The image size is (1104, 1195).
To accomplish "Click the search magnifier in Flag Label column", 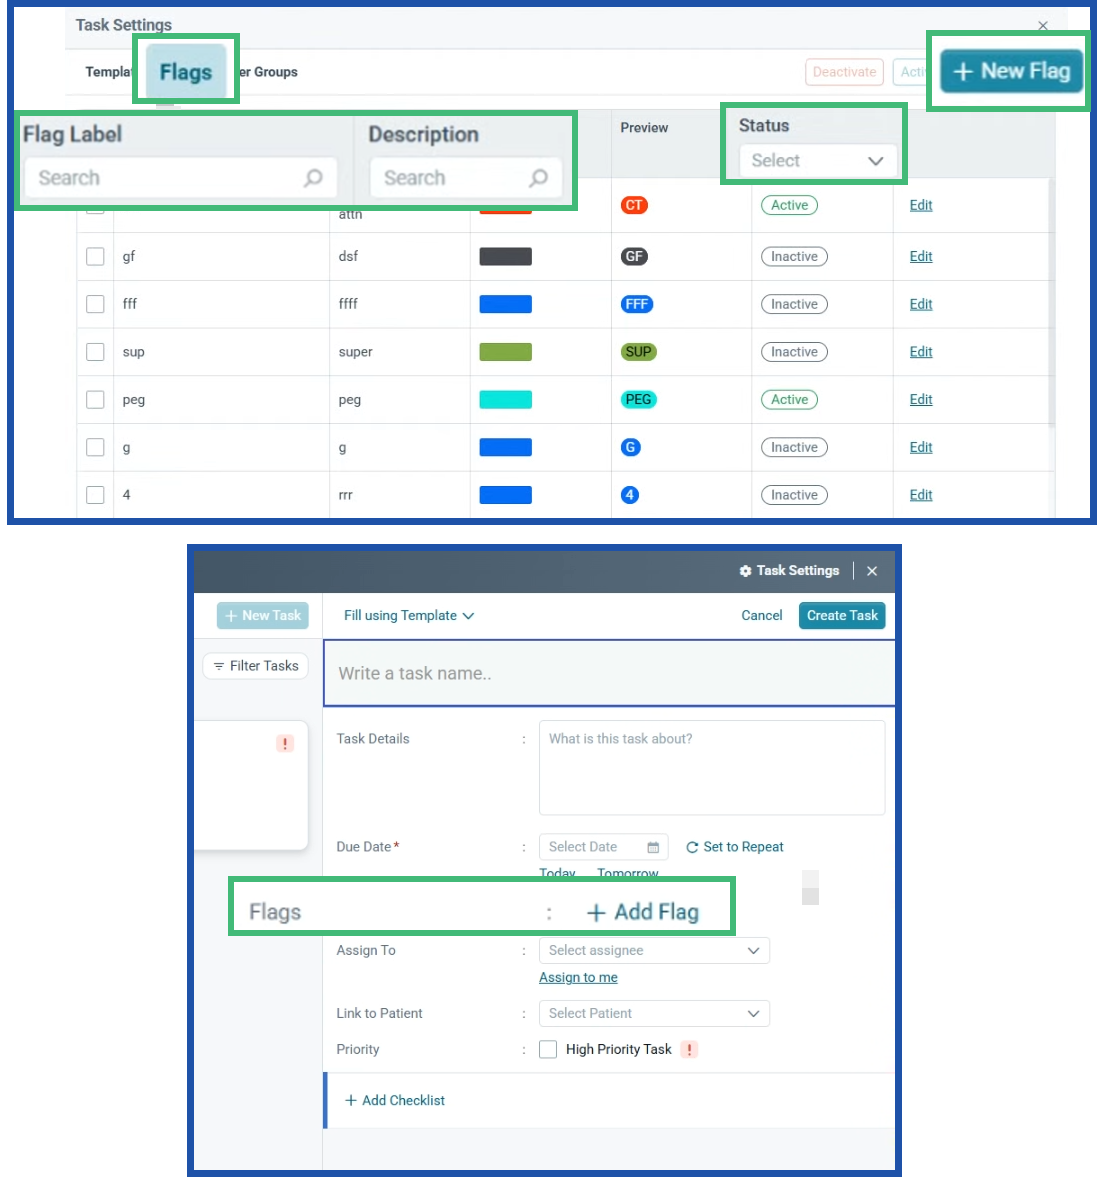I will [313, 177].
